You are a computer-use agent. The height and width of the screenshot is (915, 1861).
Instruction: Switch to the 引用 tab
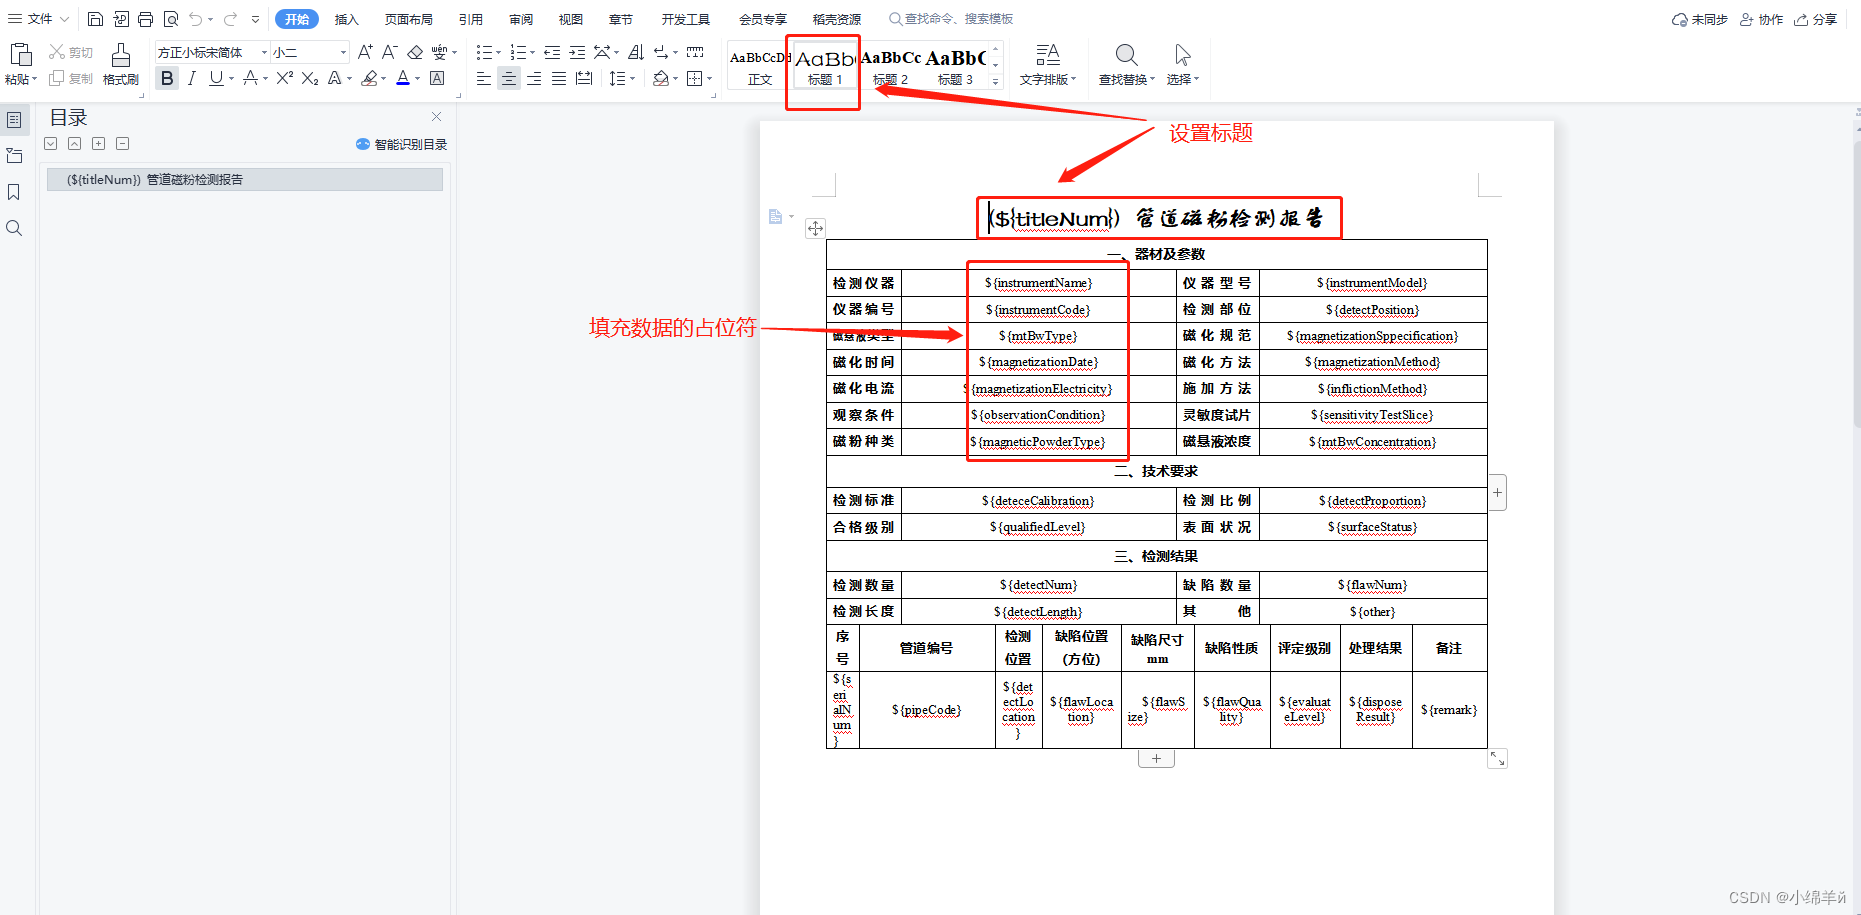tap(471, 19)
